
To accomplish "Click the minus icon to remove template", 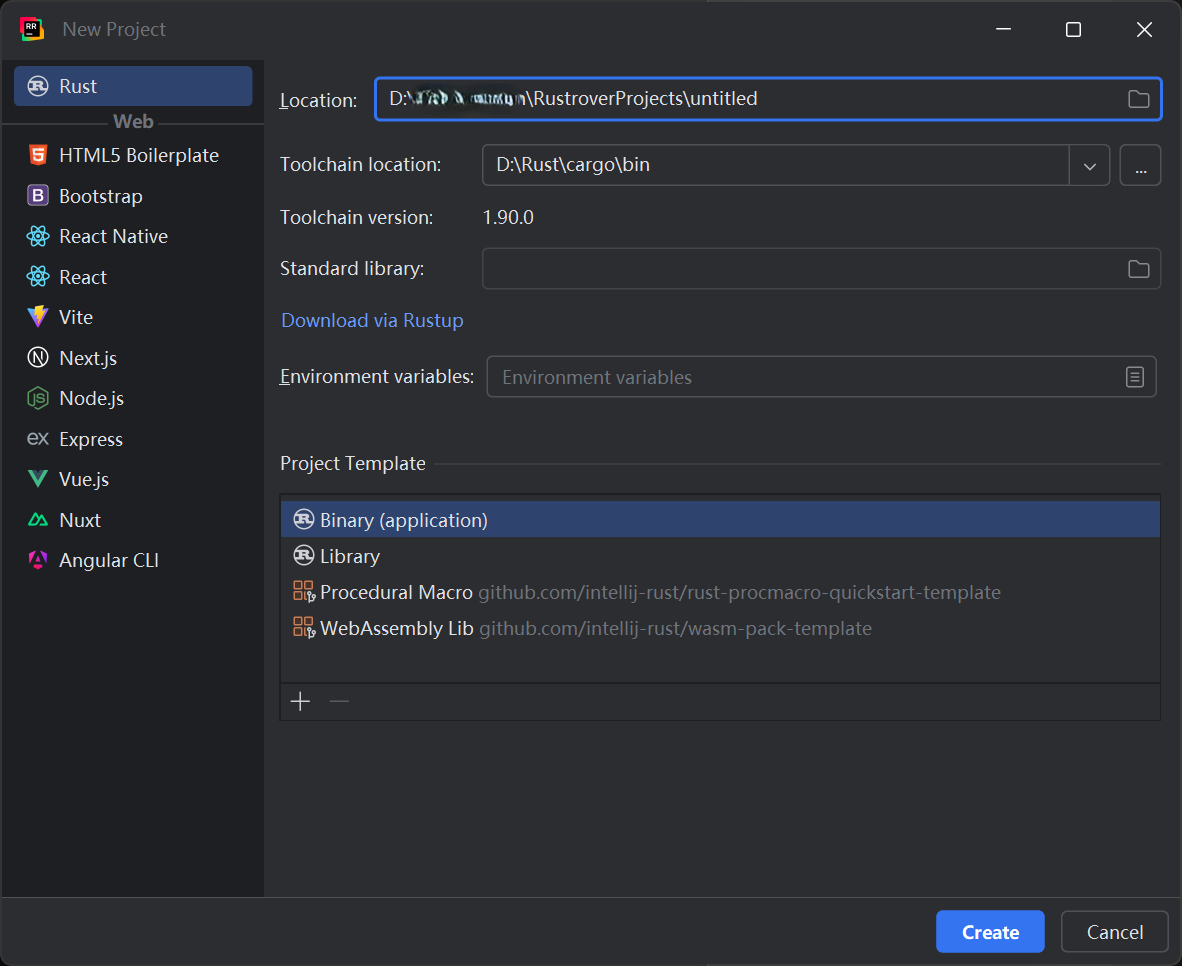I will pyautogui.click(x=339, y=701).
